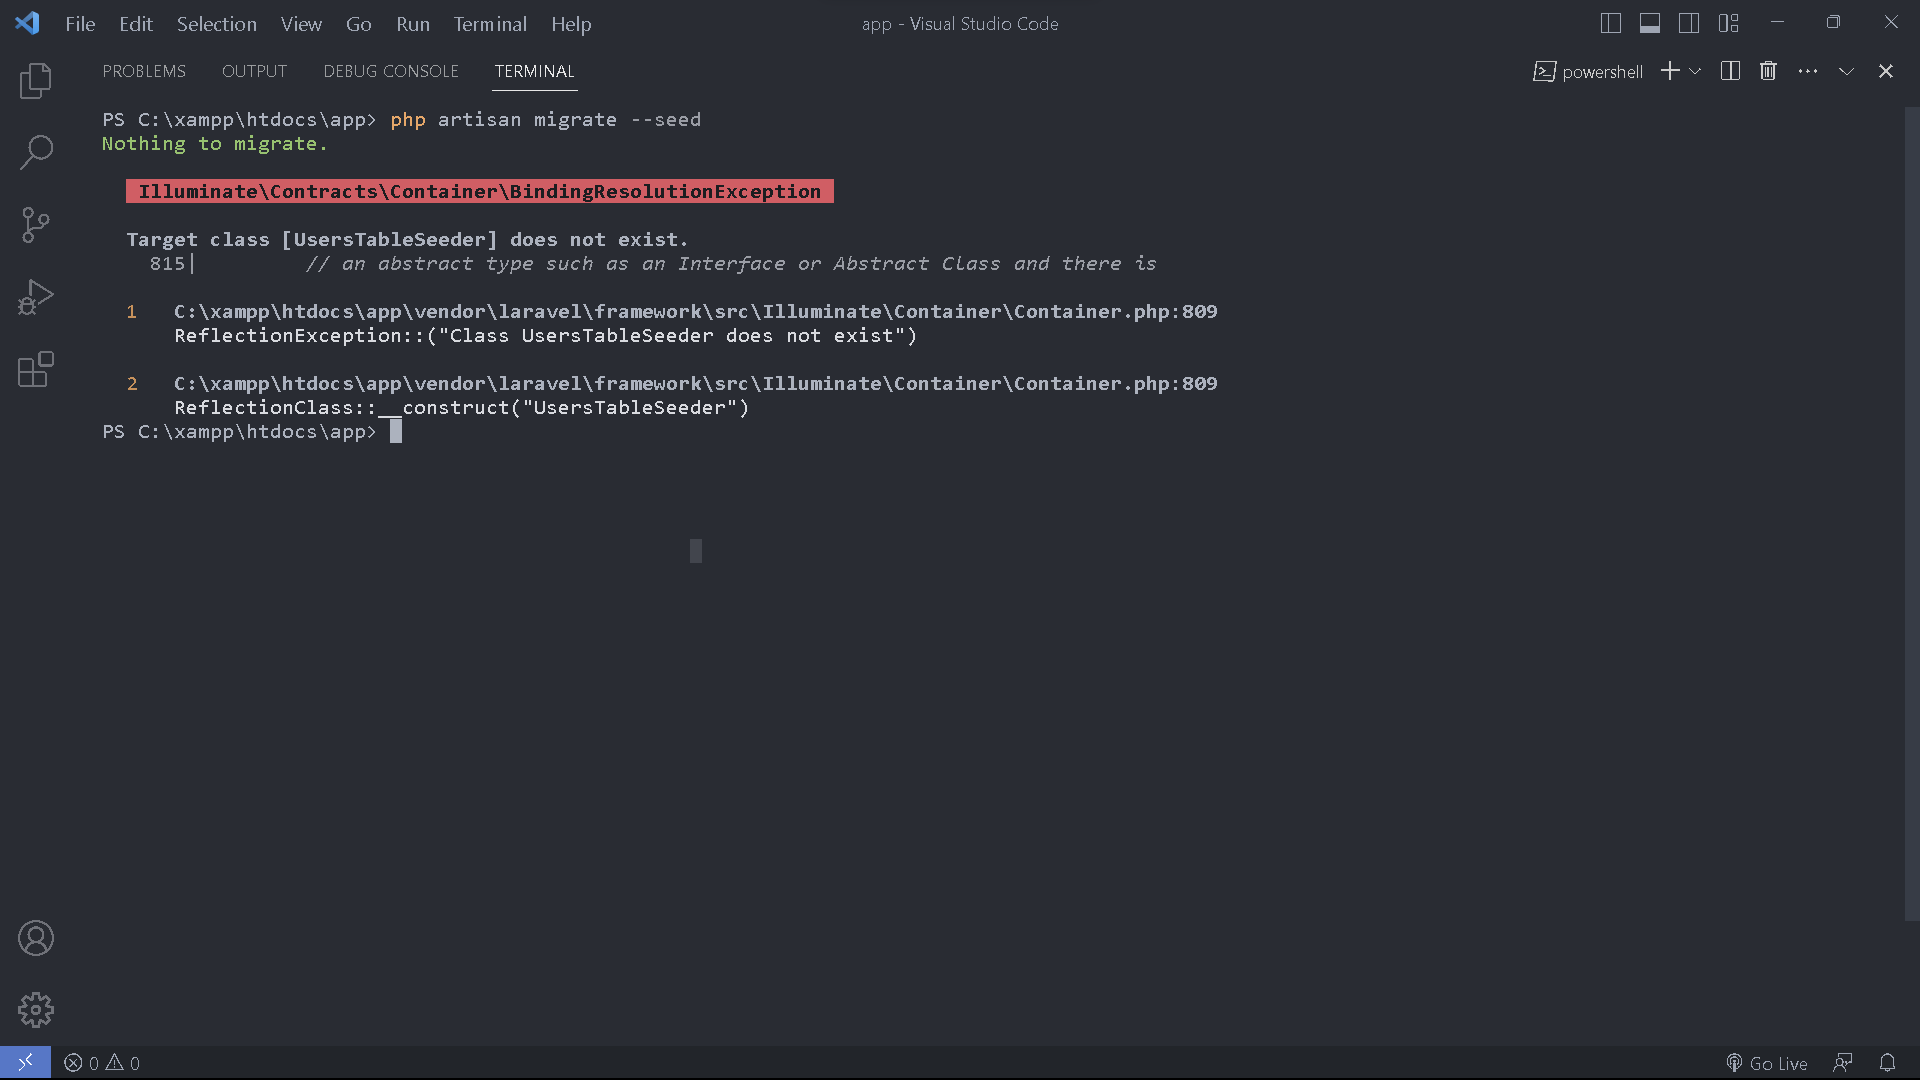Toggle primary side bar layout
Viewport: 1920px width, 1080px height.
pyautogui.click(x=1610, y=23)
